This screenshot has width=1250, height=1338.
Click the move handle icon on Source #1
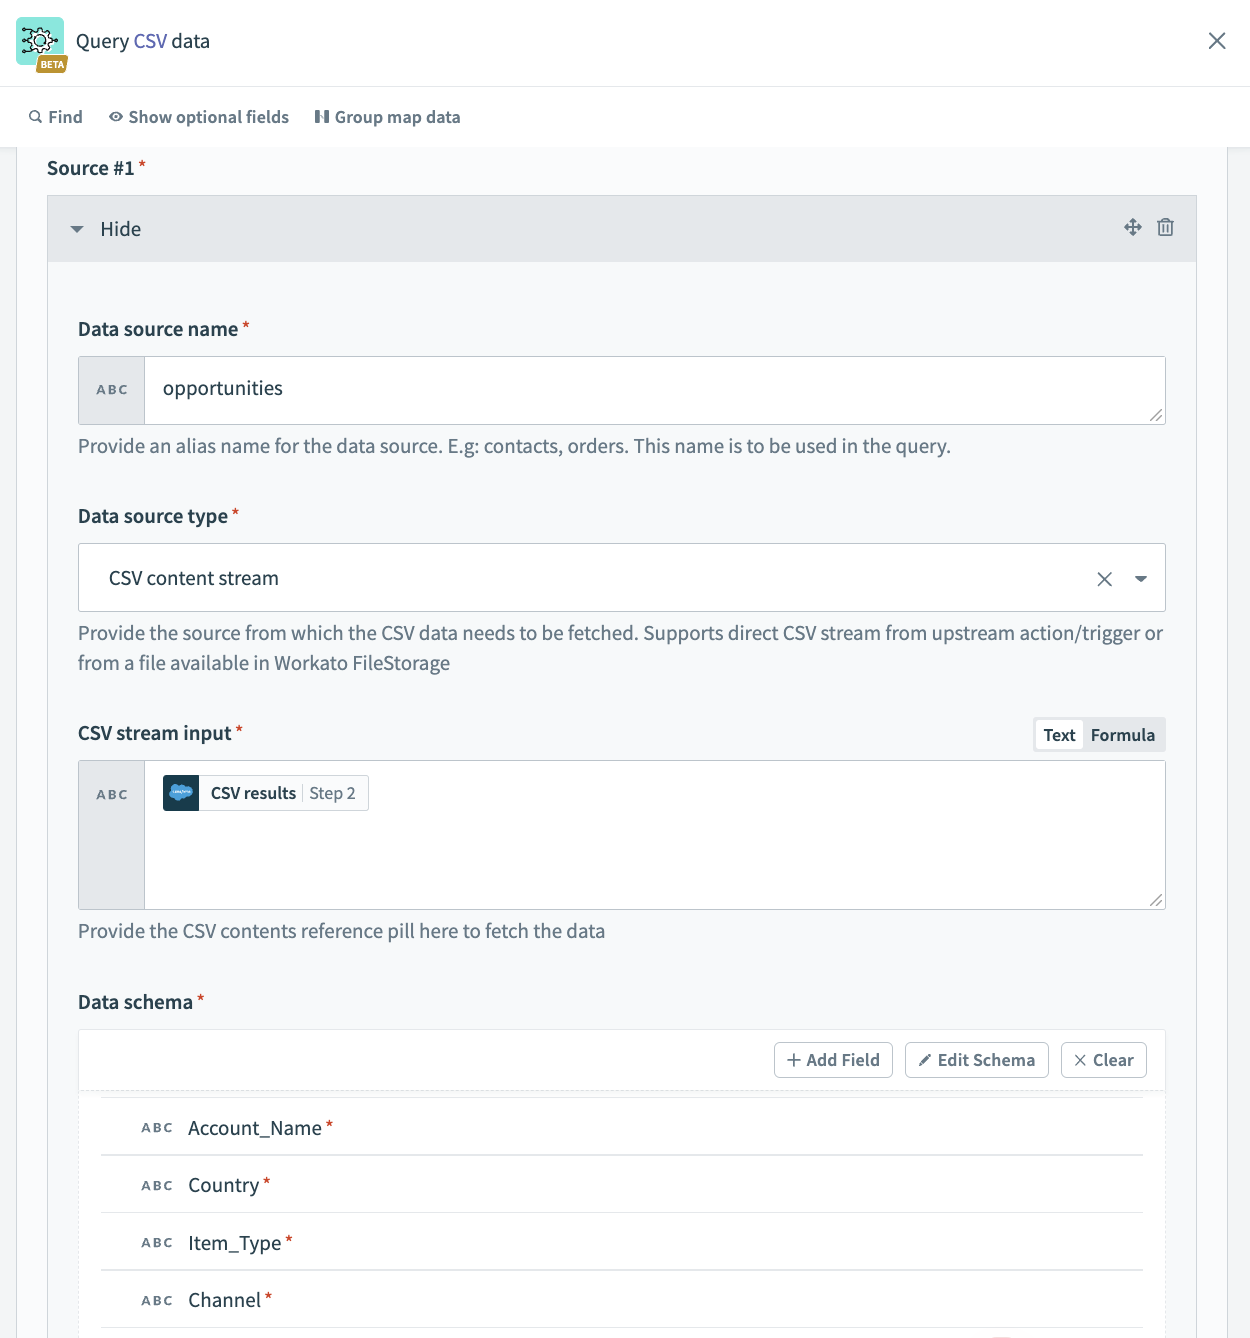pos(1132,227)
